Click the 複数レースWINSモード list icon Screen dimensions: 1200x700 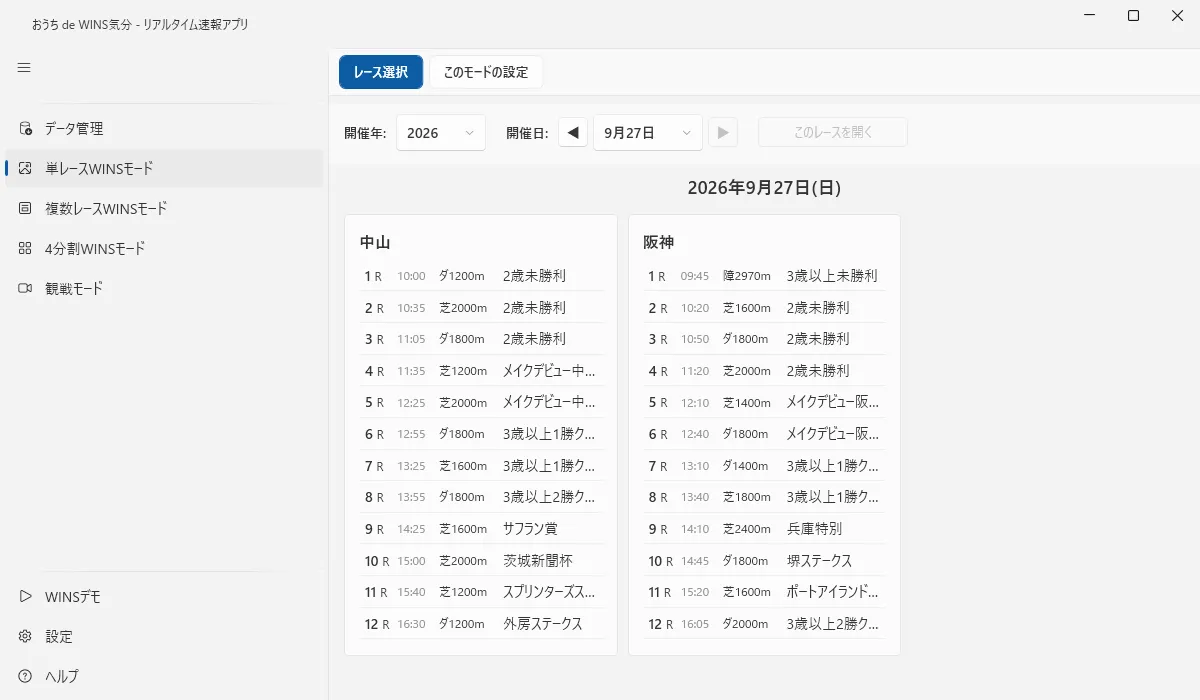coord(25,209)
